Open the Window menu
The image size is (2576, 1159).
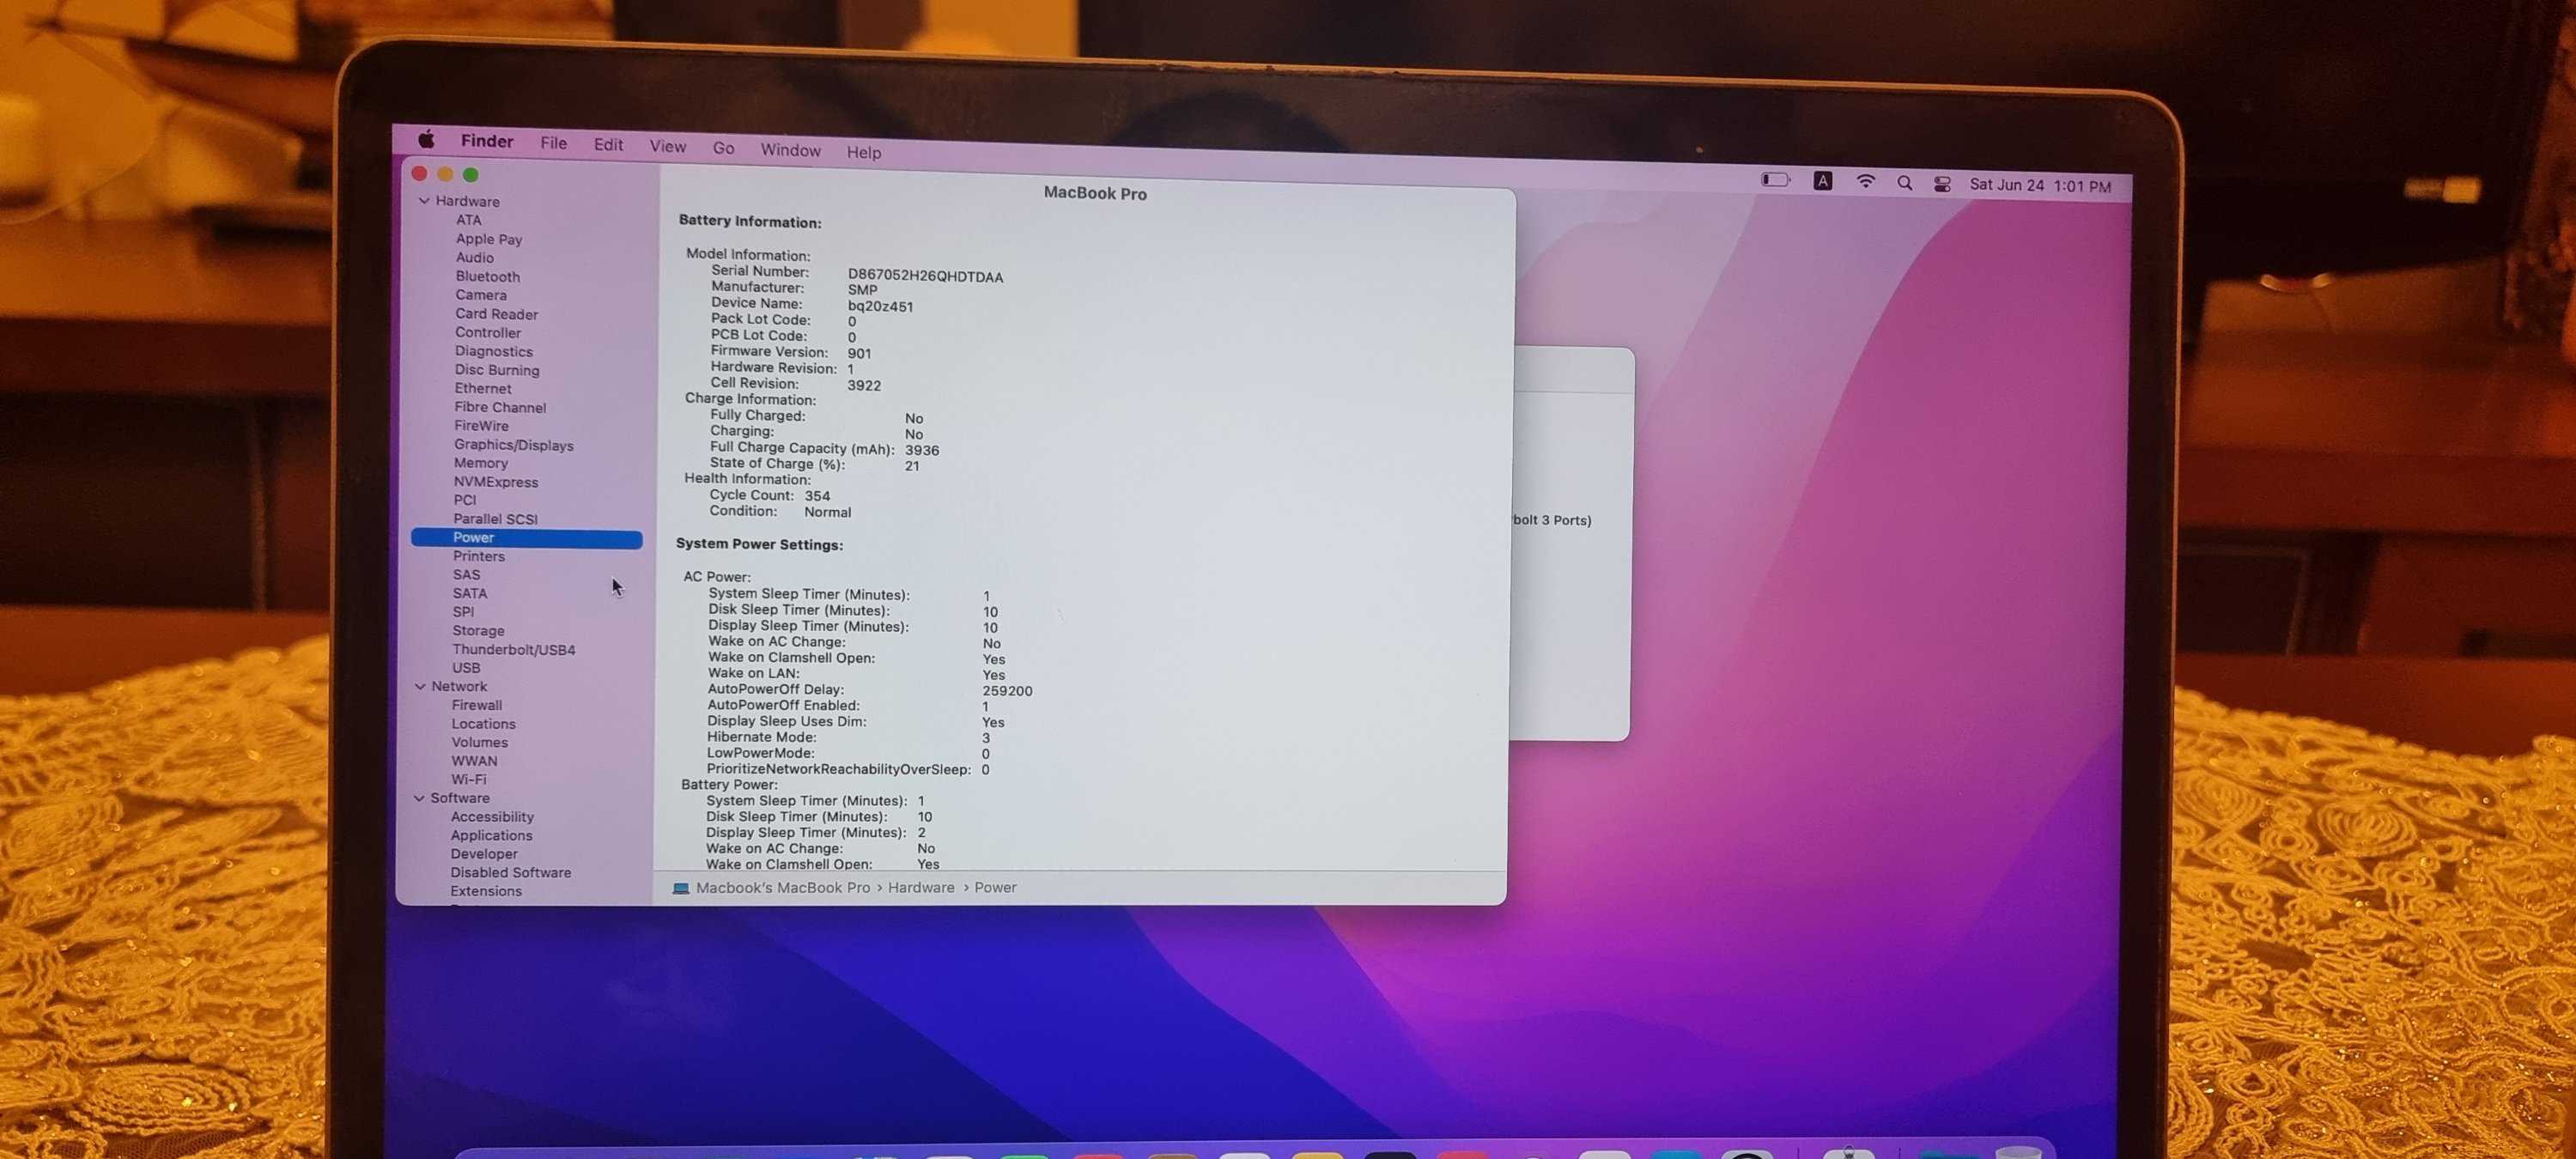click(x=790, y=150)
